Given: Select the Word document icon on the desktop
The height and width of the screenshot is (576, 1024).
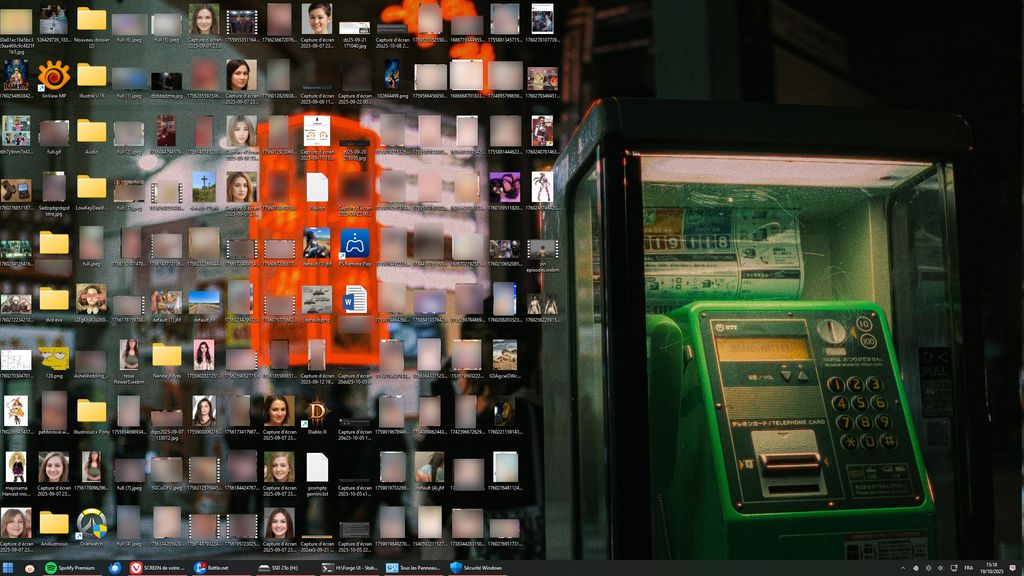Looking at the screenshot, I should click(x=355, y=300).
